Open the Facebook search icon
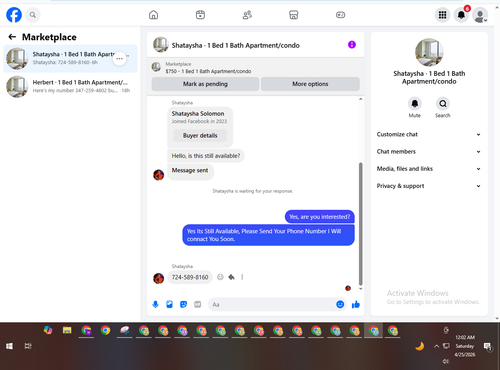 33,15
